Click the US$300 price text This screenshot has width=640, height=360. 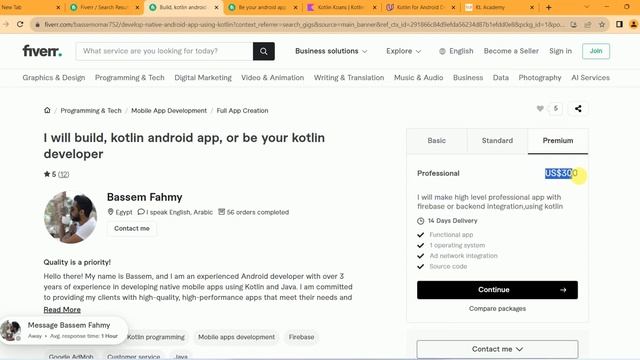pyautogui.click(x=561, y=173)
